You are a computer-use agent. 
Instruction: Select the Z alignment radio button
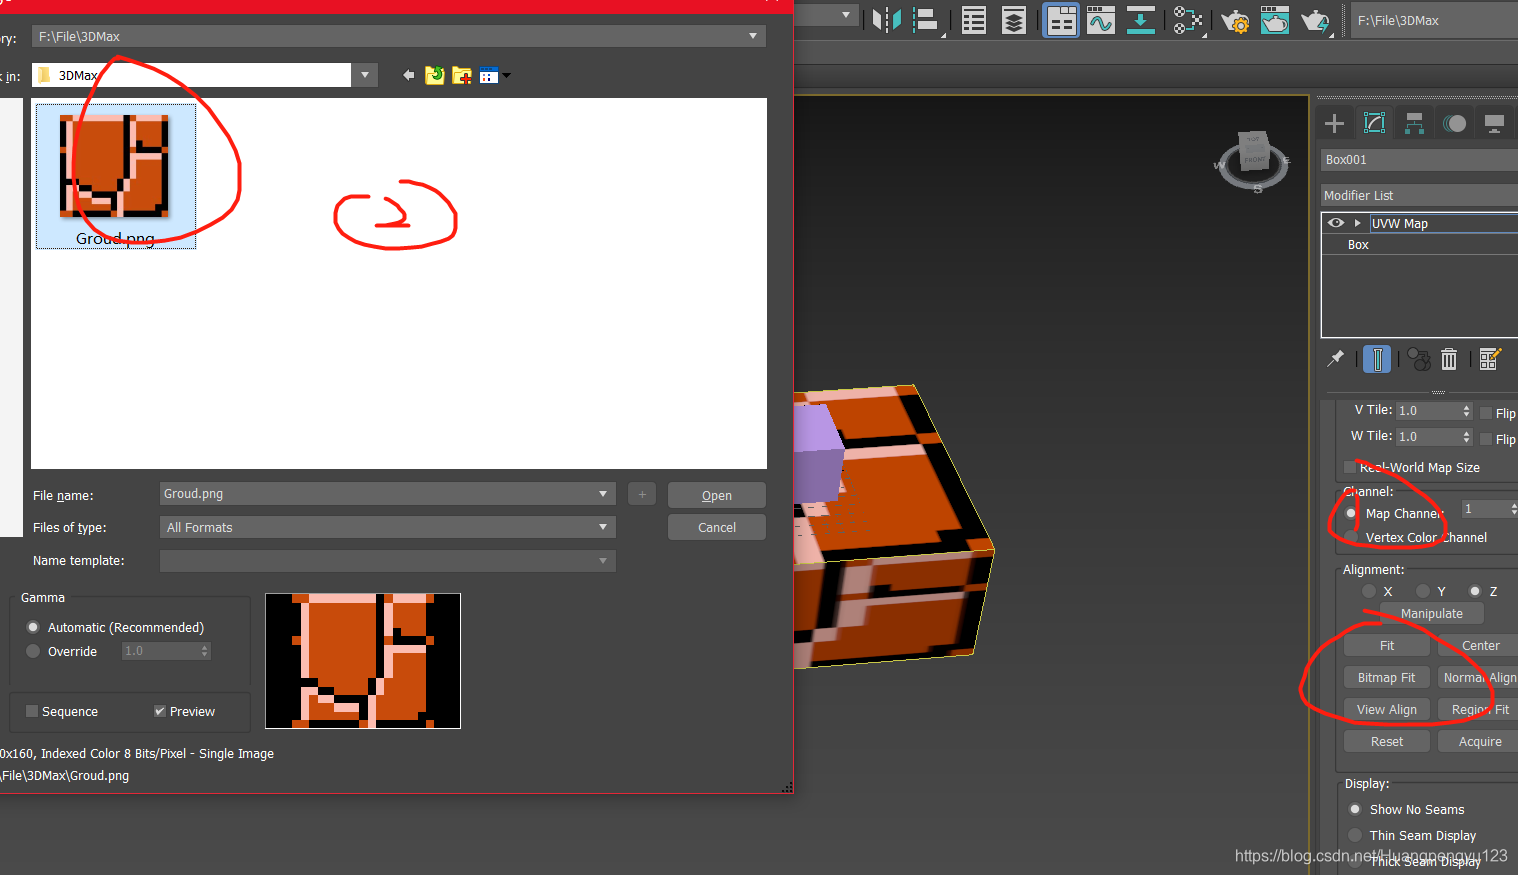[1475, 591]
